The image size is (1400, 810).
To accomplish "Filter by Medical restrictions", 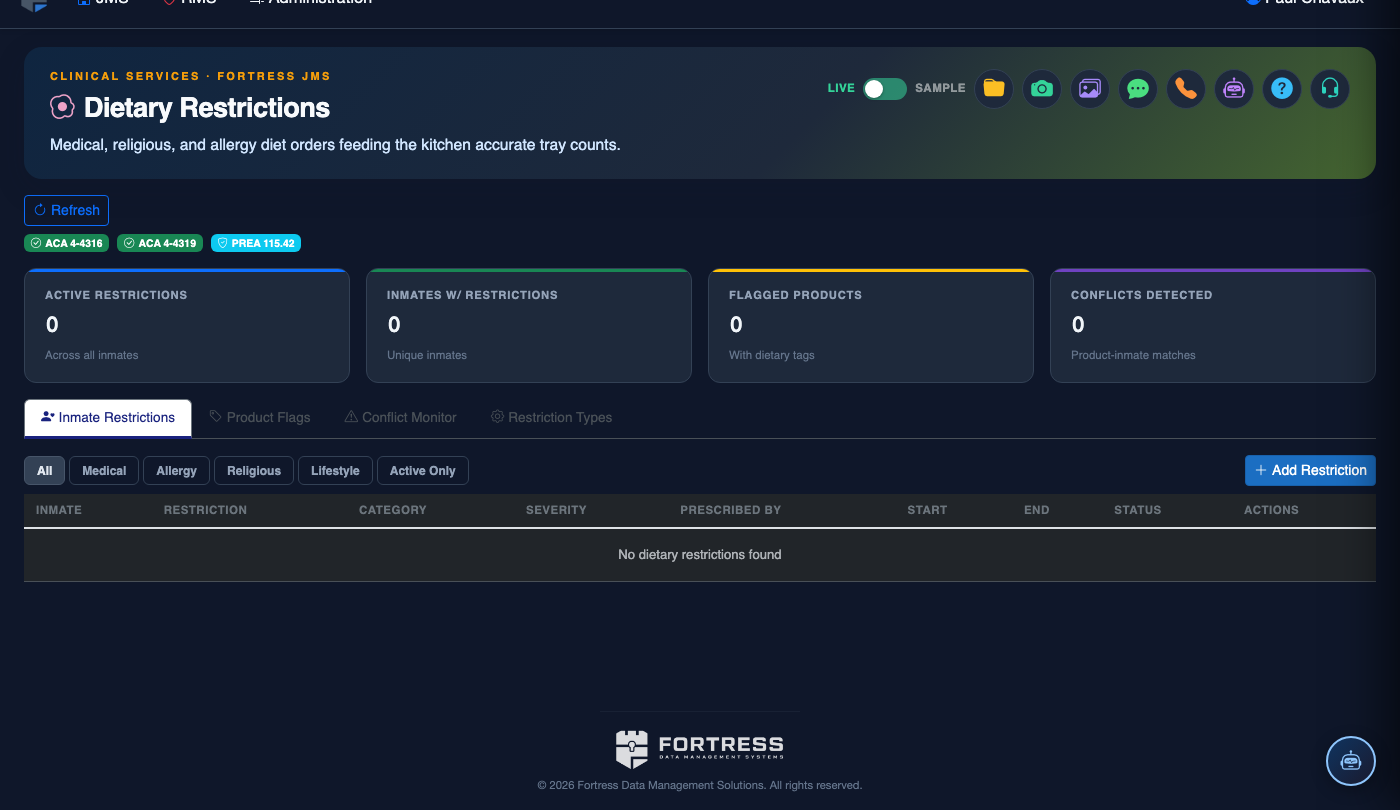I will point(104,471).
